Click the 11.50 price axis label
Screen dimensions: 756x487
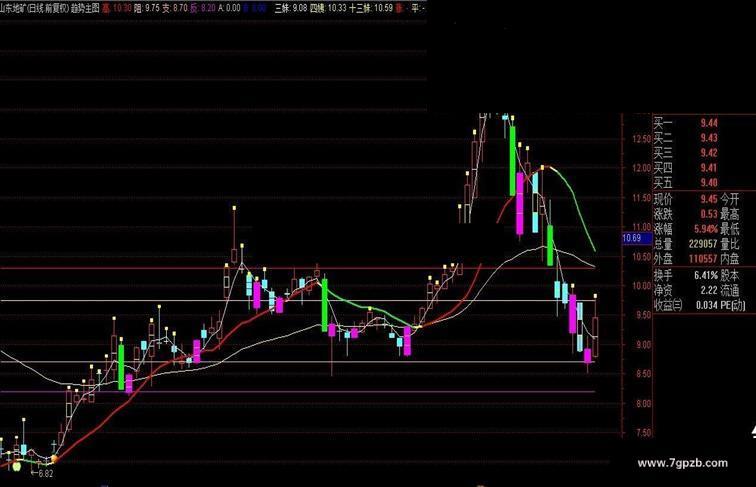pyautogui.click(x=642, y=198)
